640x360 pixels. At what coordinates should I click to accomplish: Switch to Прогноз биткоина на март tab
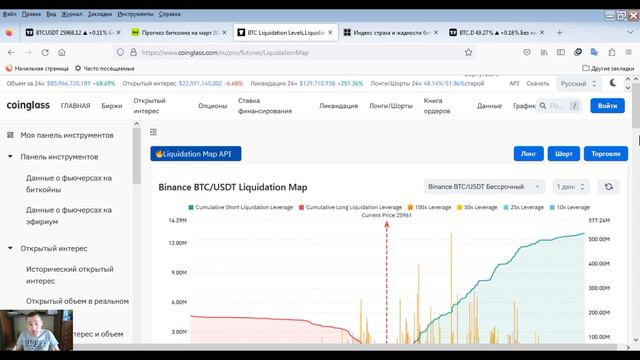(178, 33)
